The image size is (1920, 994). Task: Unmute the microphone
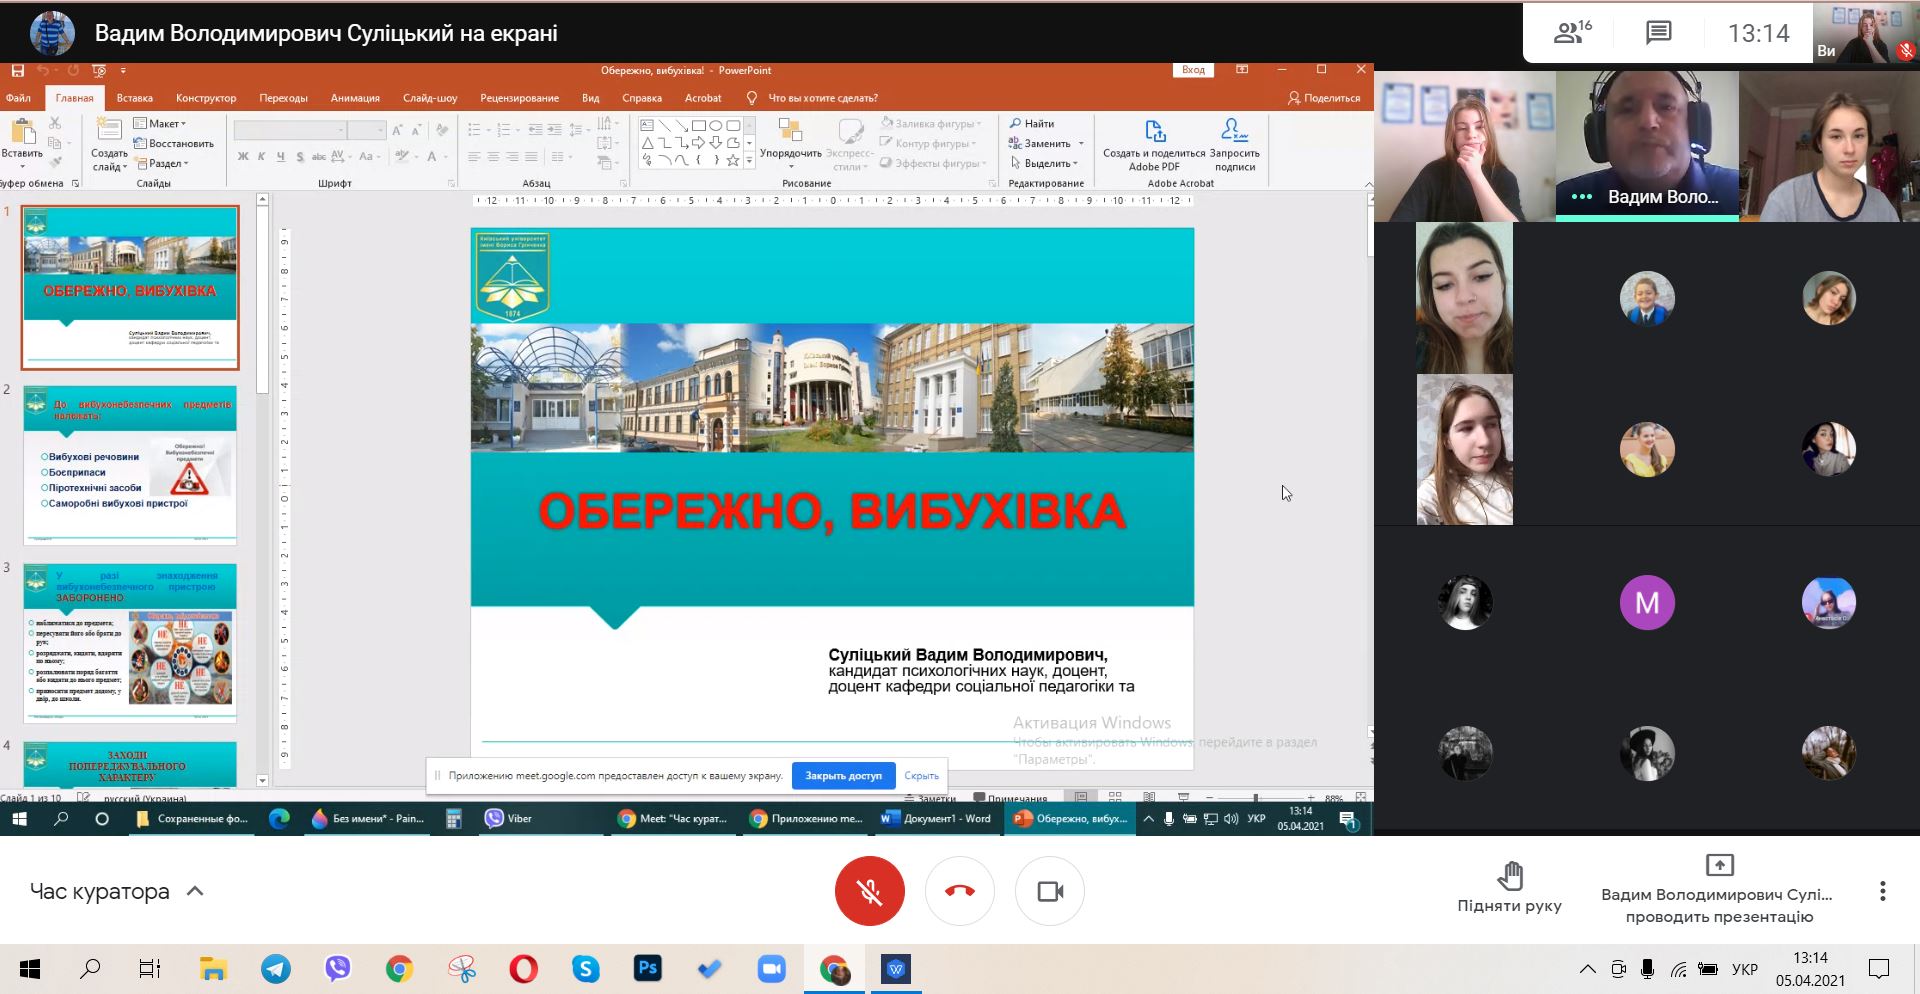coord(869,891)
